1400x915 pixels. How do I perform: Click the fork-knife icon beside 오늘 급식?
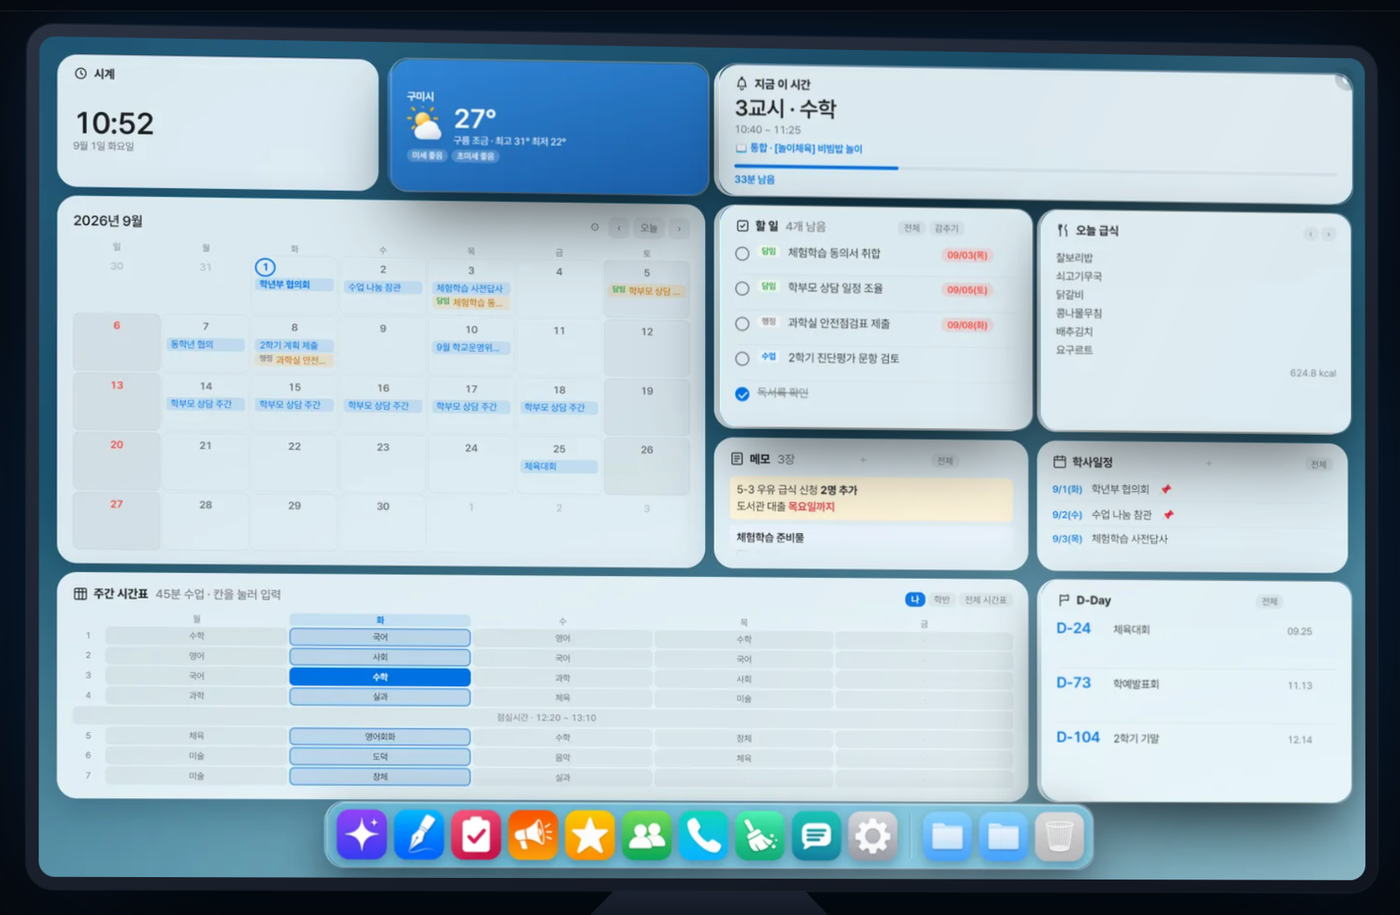(1062, 230)
